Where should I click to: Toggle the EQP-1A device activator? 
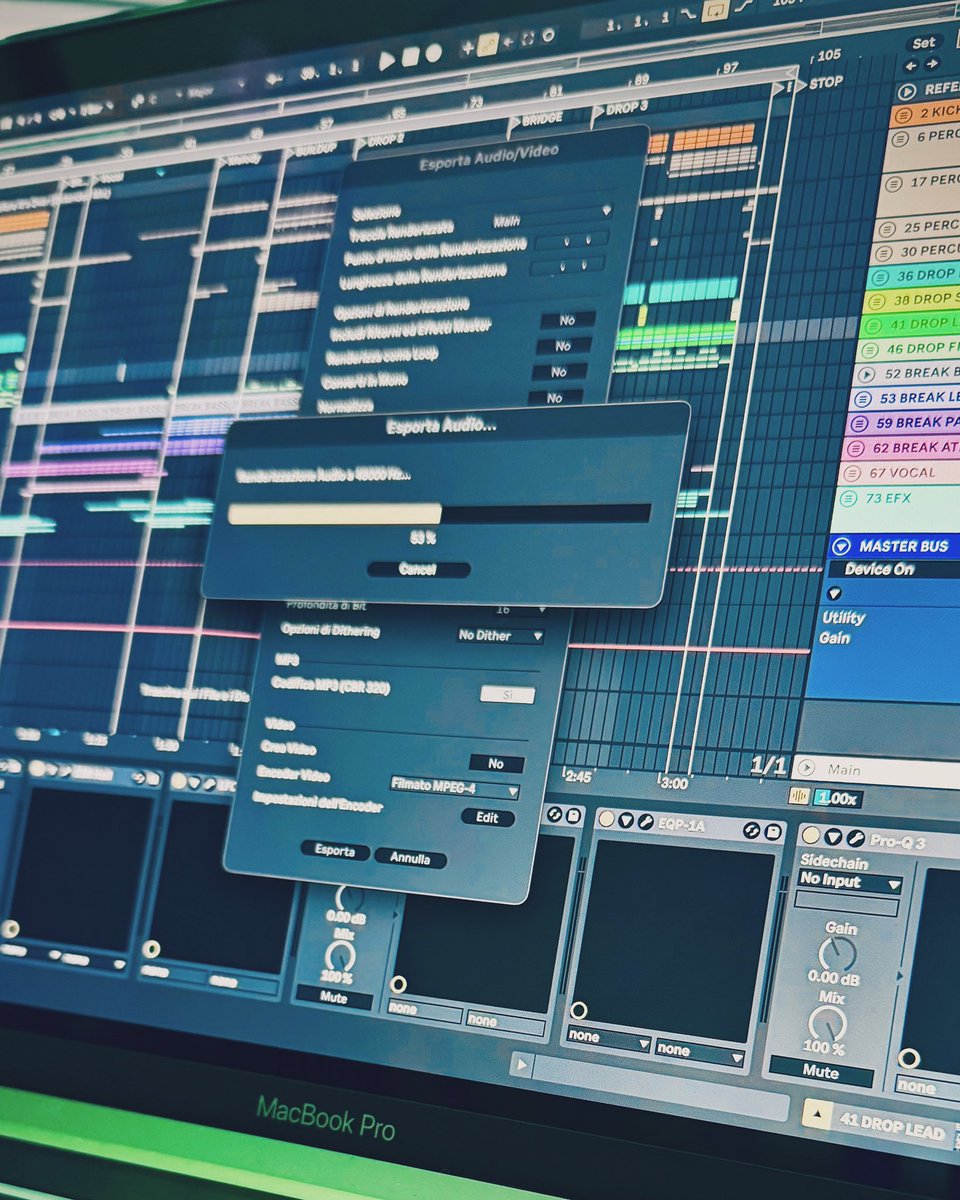[606, 819]
